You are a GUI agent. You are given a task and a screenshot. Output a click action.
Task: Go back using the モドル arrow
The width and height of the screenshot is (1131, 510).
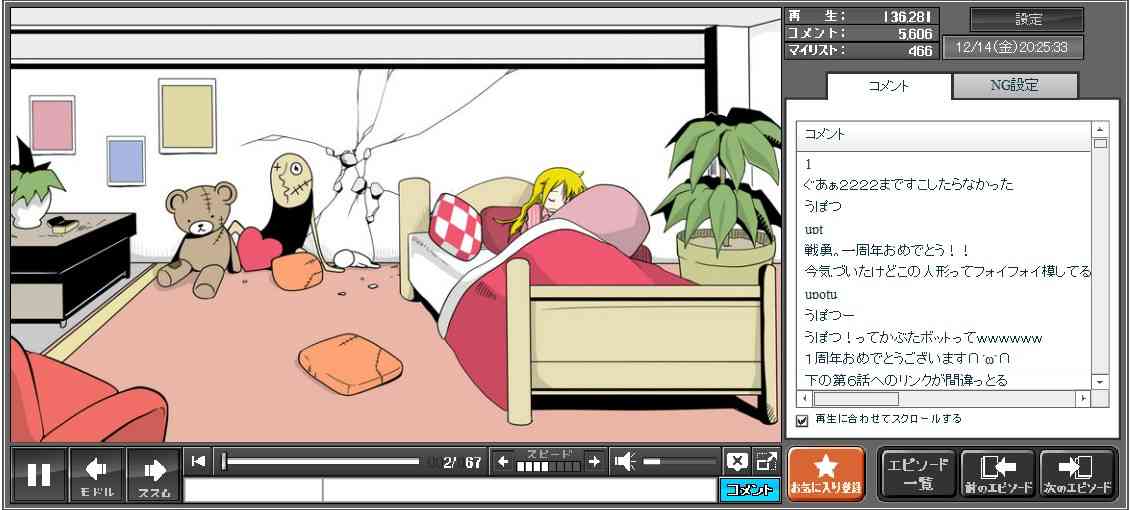coord(97,474)
